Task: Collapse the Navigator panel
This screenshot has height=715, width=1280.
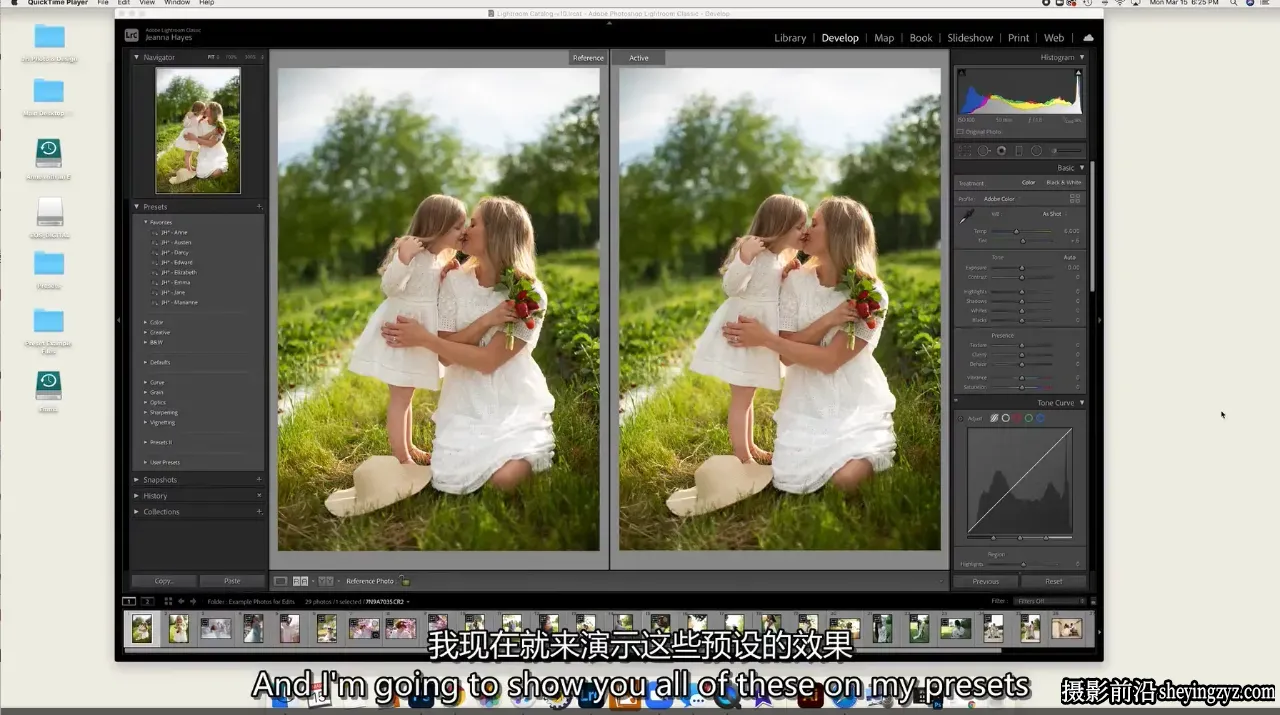Action: [137, 58]
